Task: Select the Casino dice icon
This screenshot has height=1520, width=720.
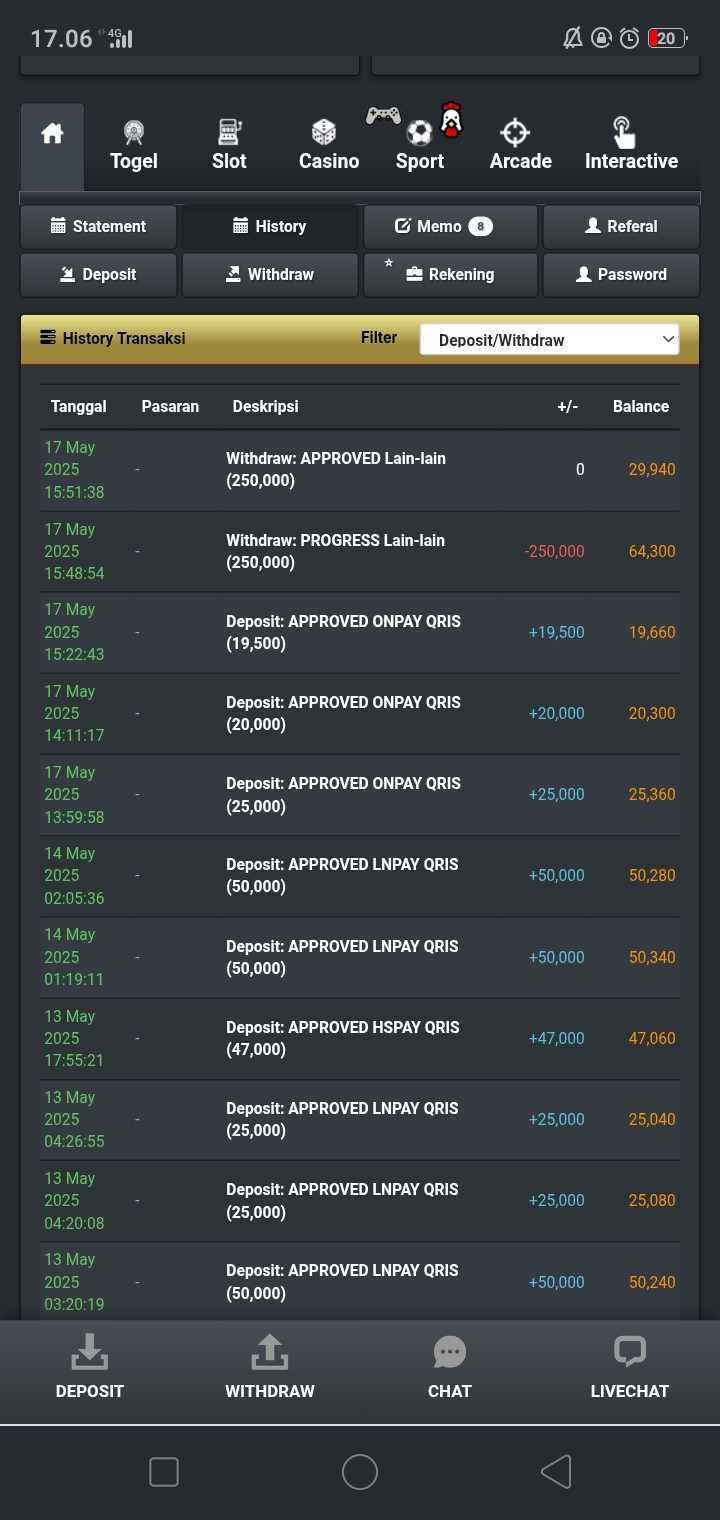Action: tap(324, 132)
